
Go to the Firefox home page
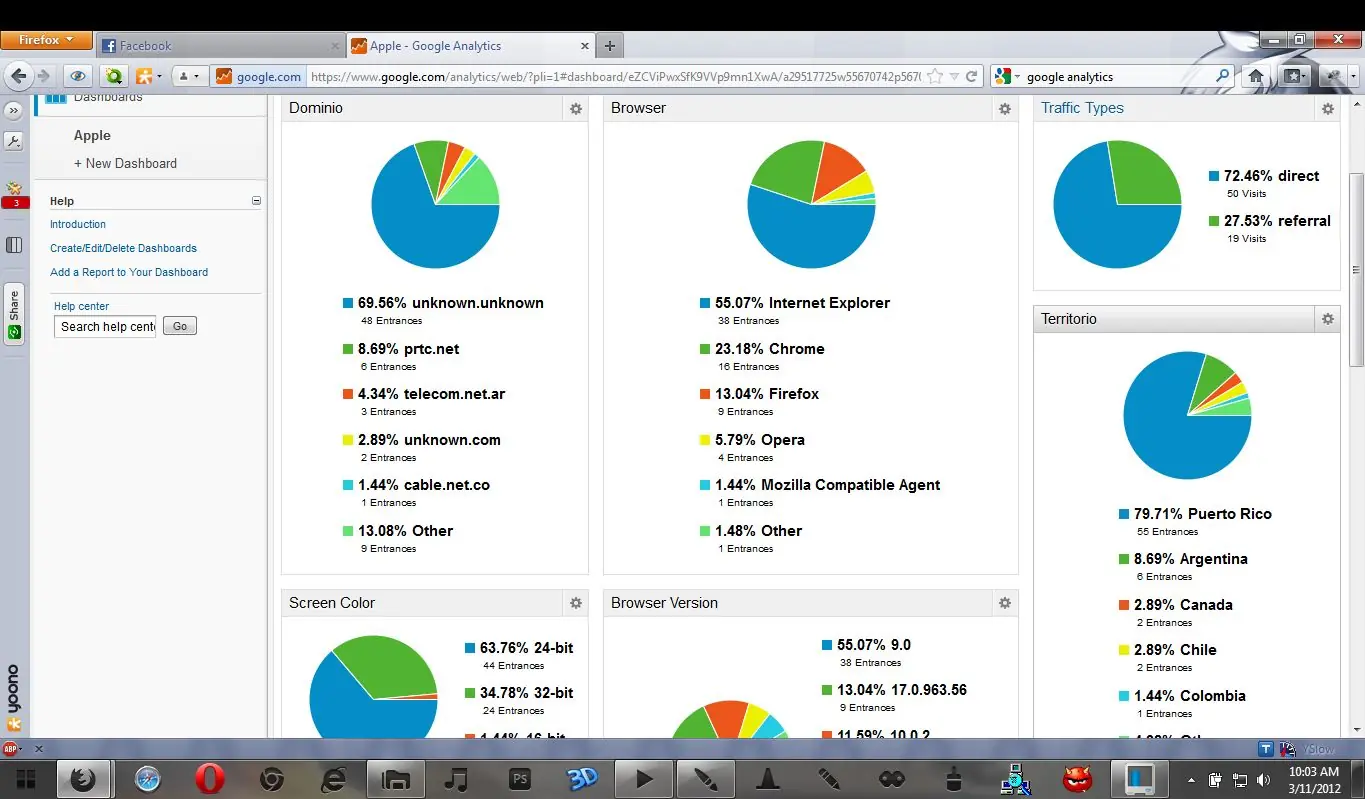[1256, 76]
